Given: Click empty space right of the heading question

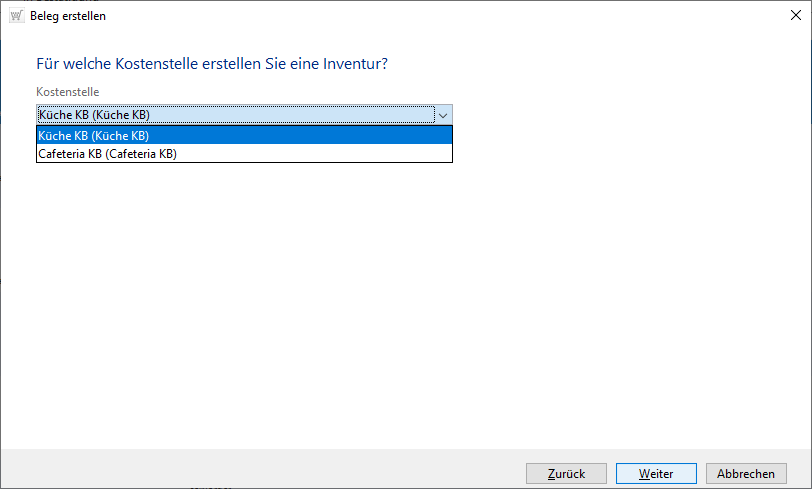Looking at the screenshot, I should (600, 64).
